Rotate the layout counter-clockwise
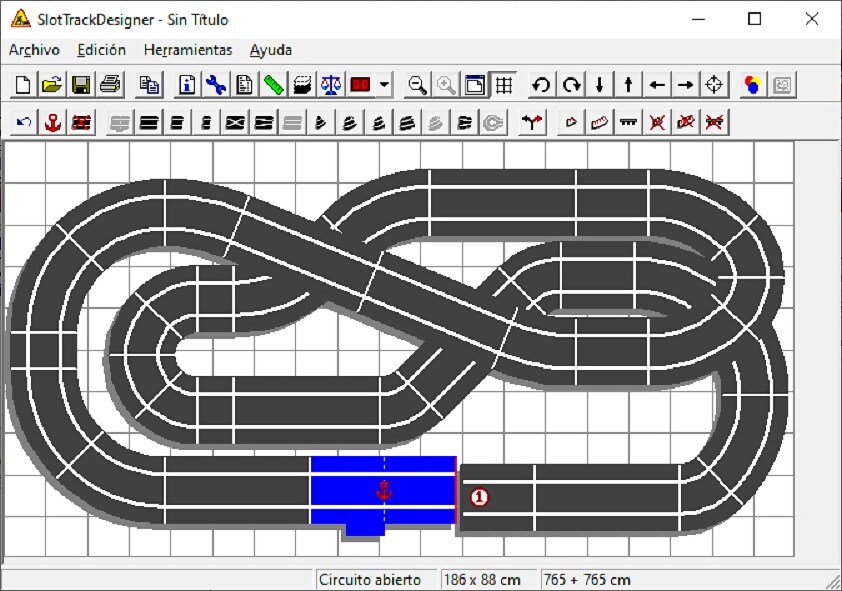The image size is (842, 591). click(x=542, y=85)
